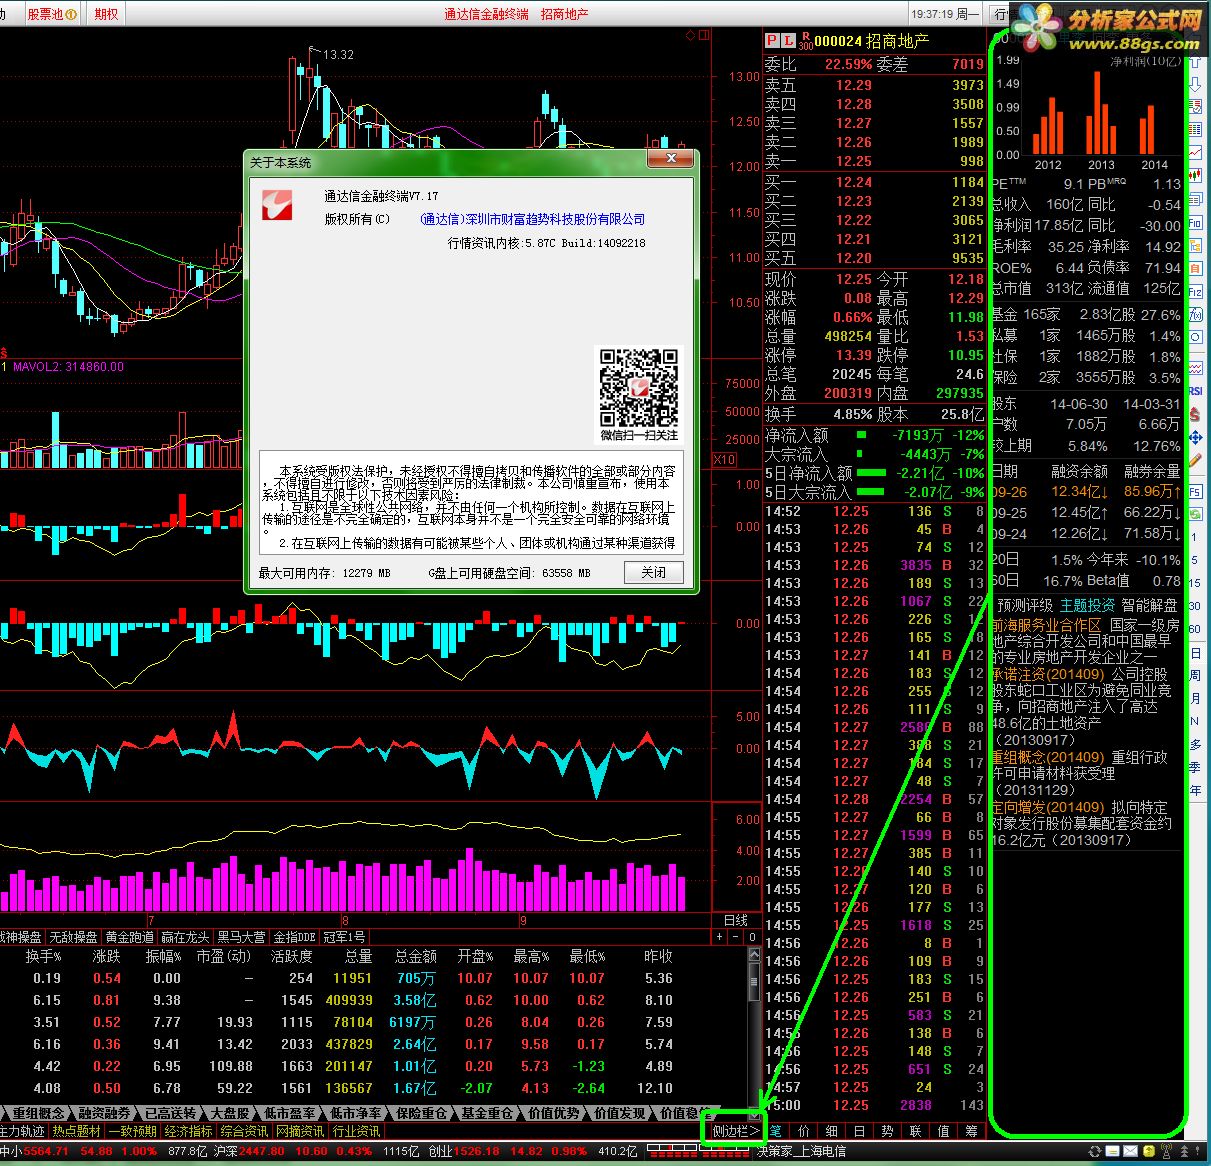Click the sync arrows icon in status bar

point(1095,1151)
